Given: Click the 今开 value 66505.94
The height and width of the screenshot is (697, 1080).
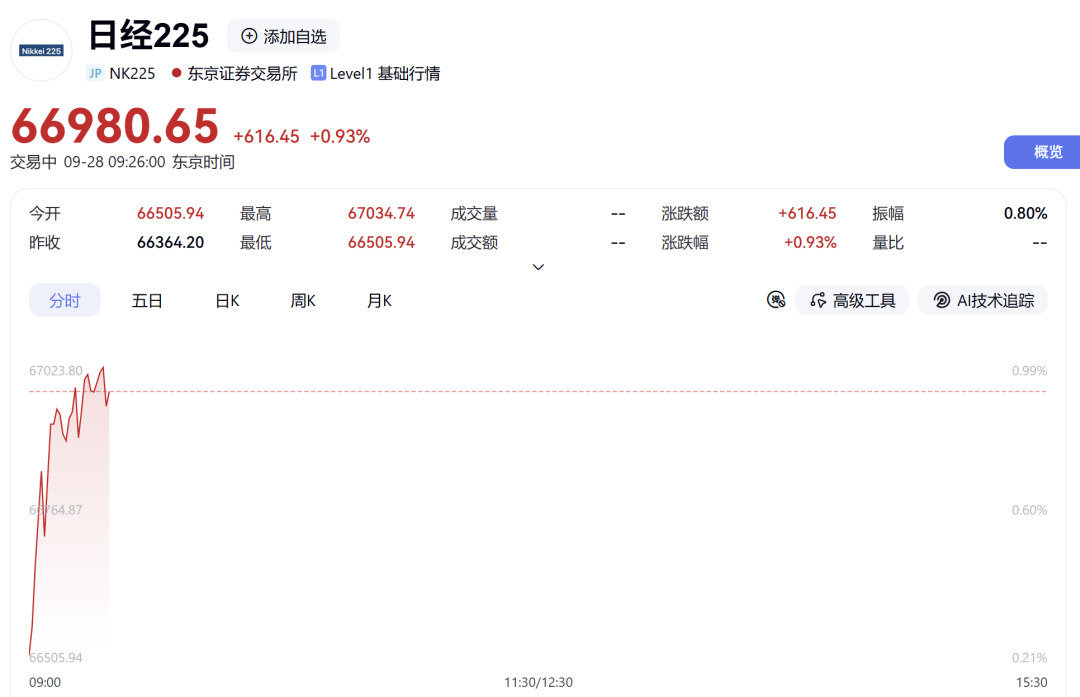Looking at the screenshot, I should click(x=170, y=214).
